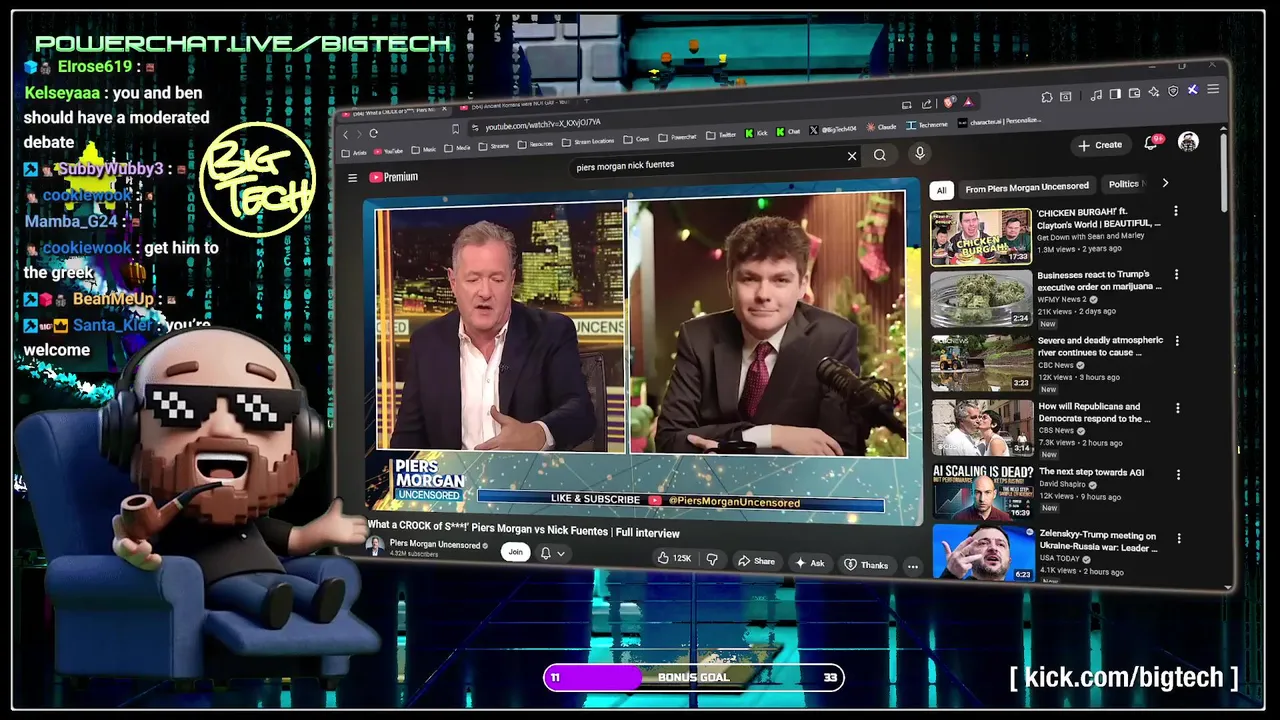The width and height of the screenshot is (1280, 720).
Task: Open options for the marijuana executive order video
Action: pyautogui.click(x=1176, y=275)
